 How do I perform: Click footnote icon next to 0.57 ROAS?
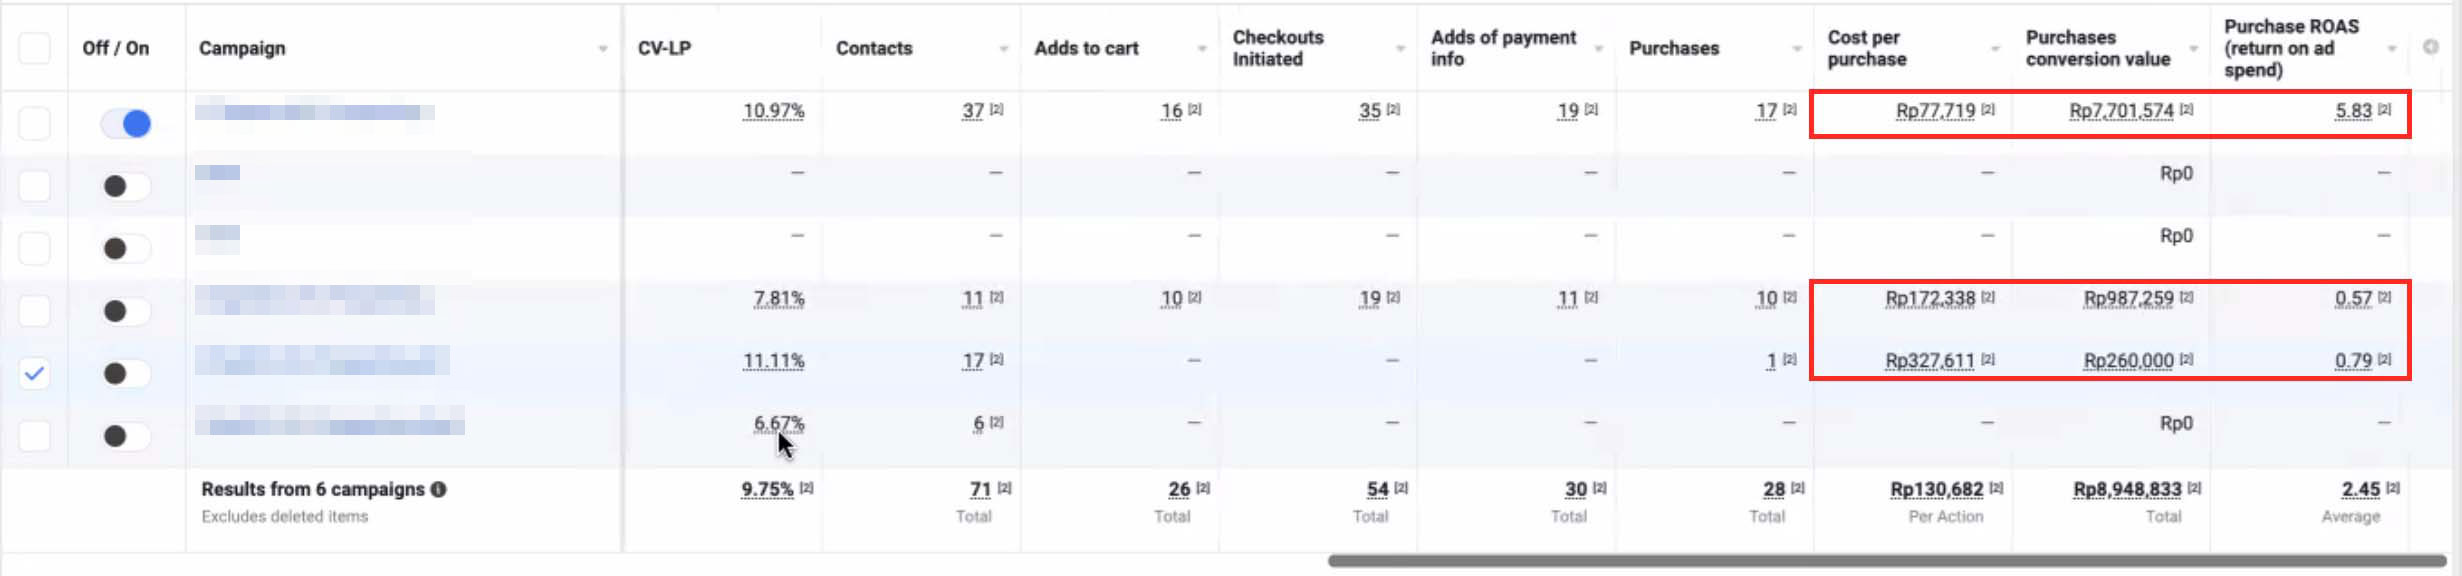tap(2385, 297)
